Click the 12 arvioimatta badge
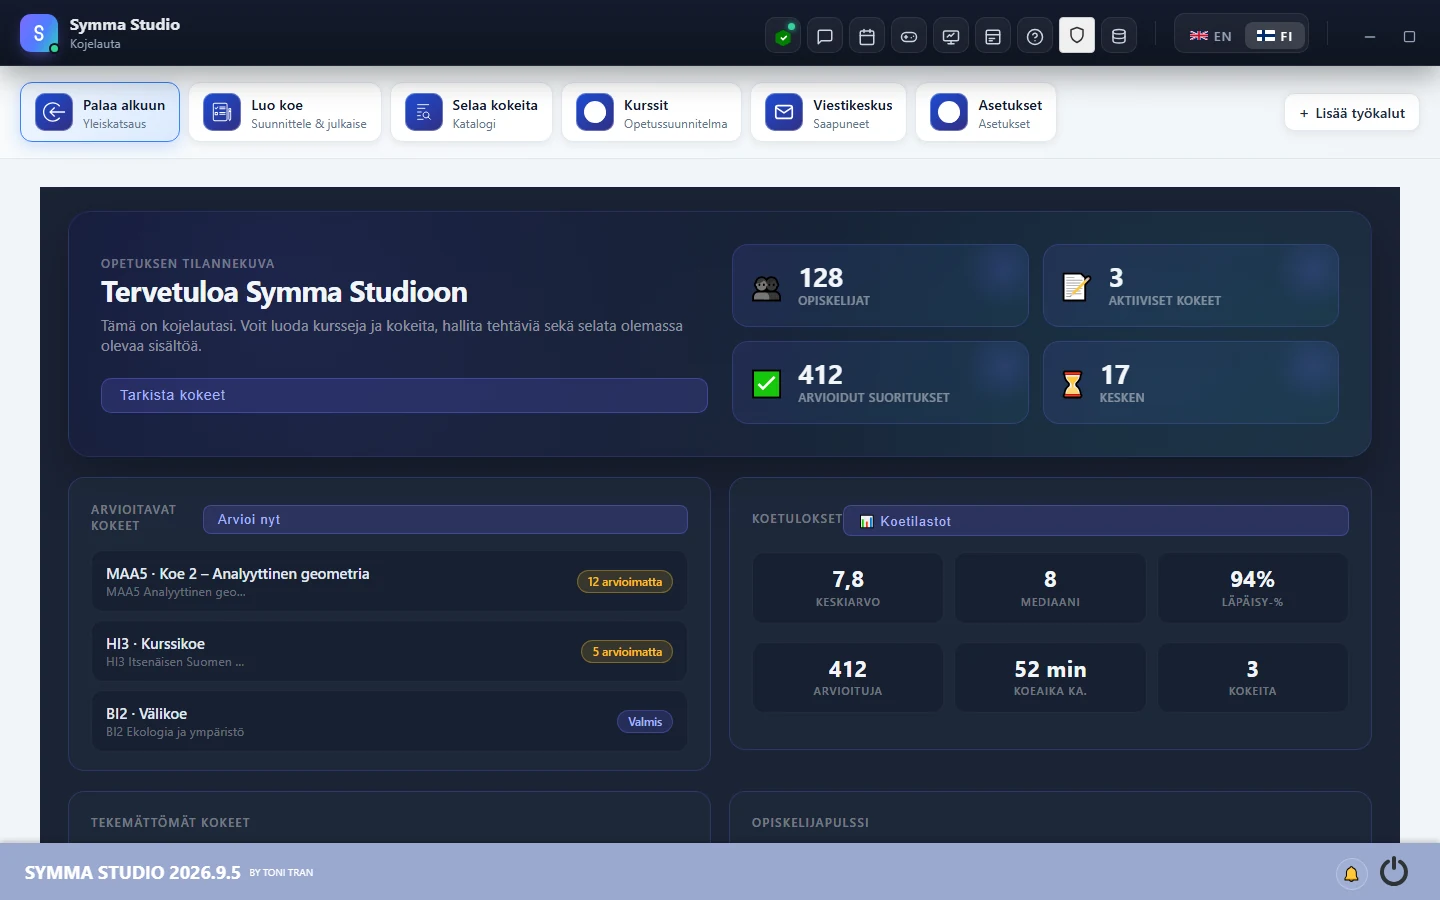Image resolution: width=1440 pixels, height=900 pixels. [625, 582]
